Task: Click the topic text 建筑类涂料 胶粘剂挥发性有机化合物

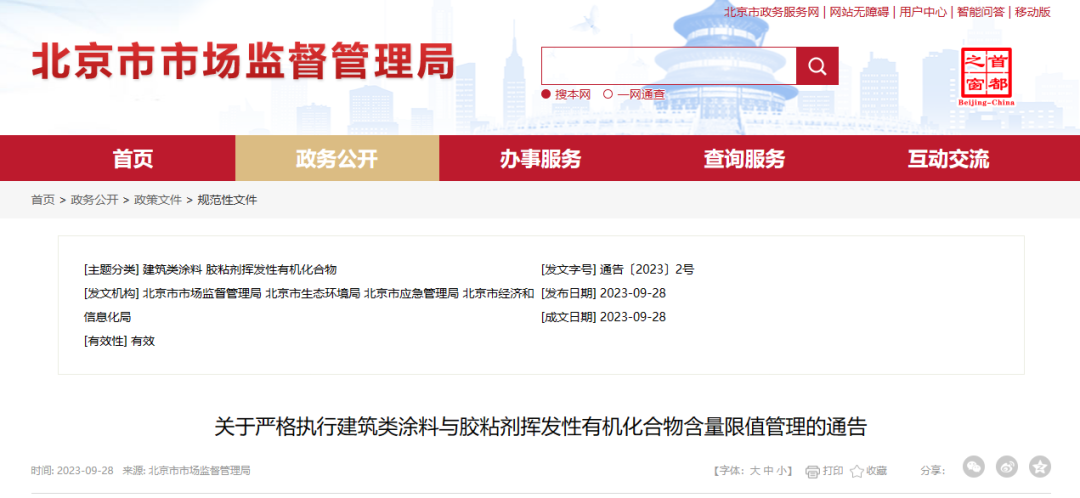Action: tap(240, 269)
